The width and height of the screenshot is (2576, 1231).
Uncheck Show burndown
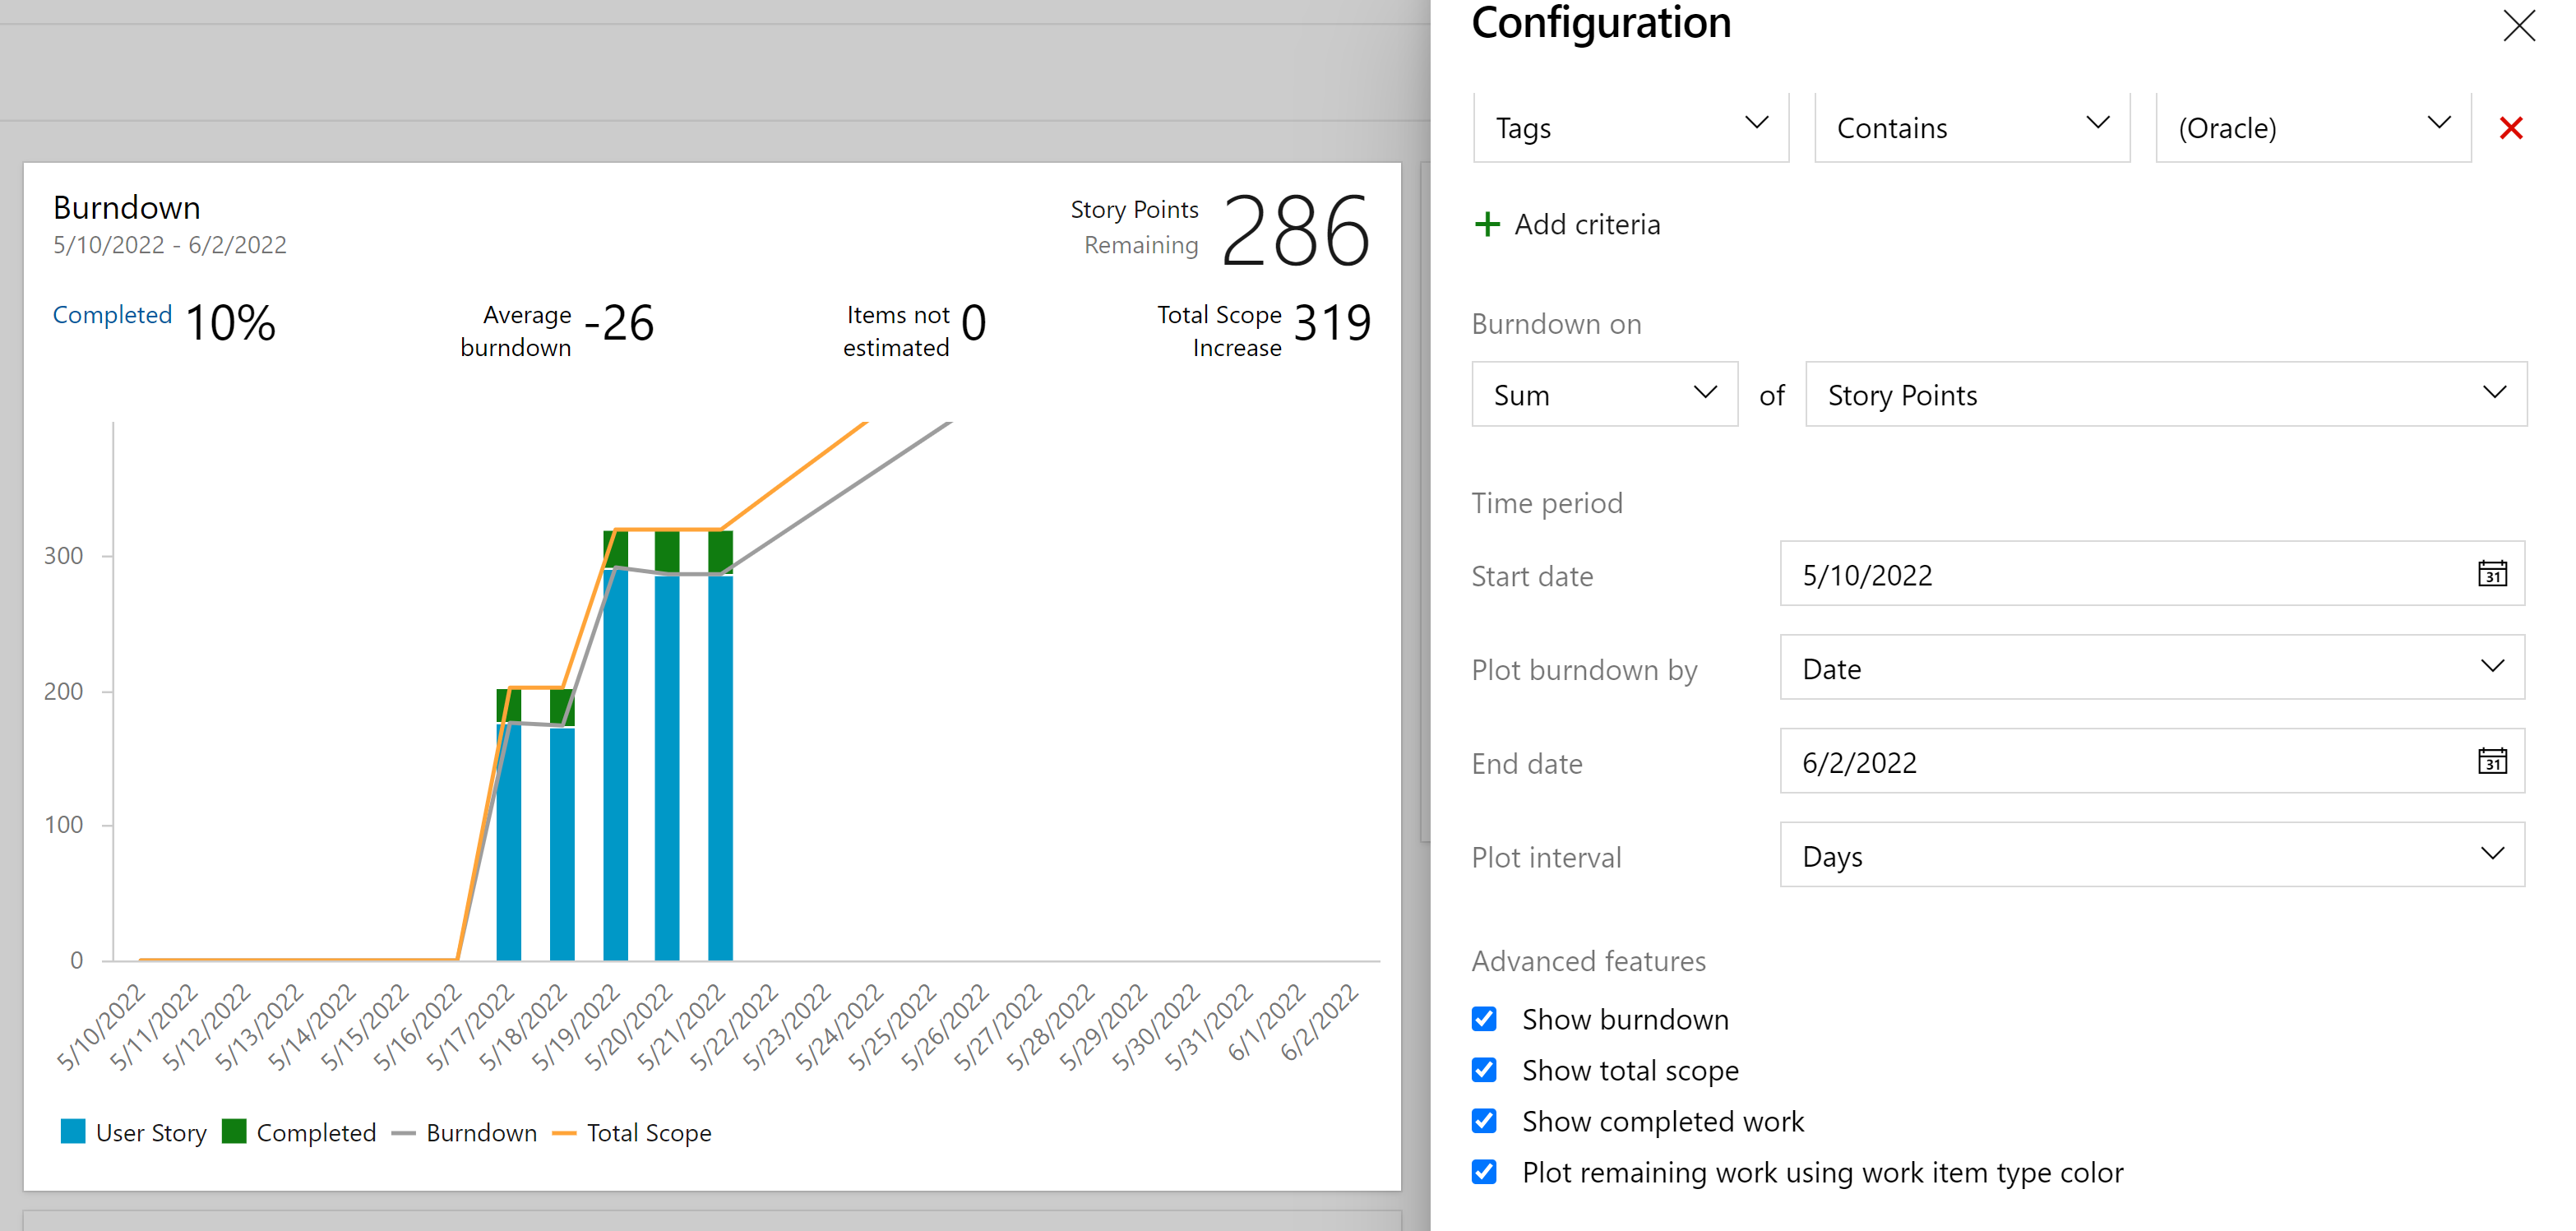click(x=1483, y=1018)
